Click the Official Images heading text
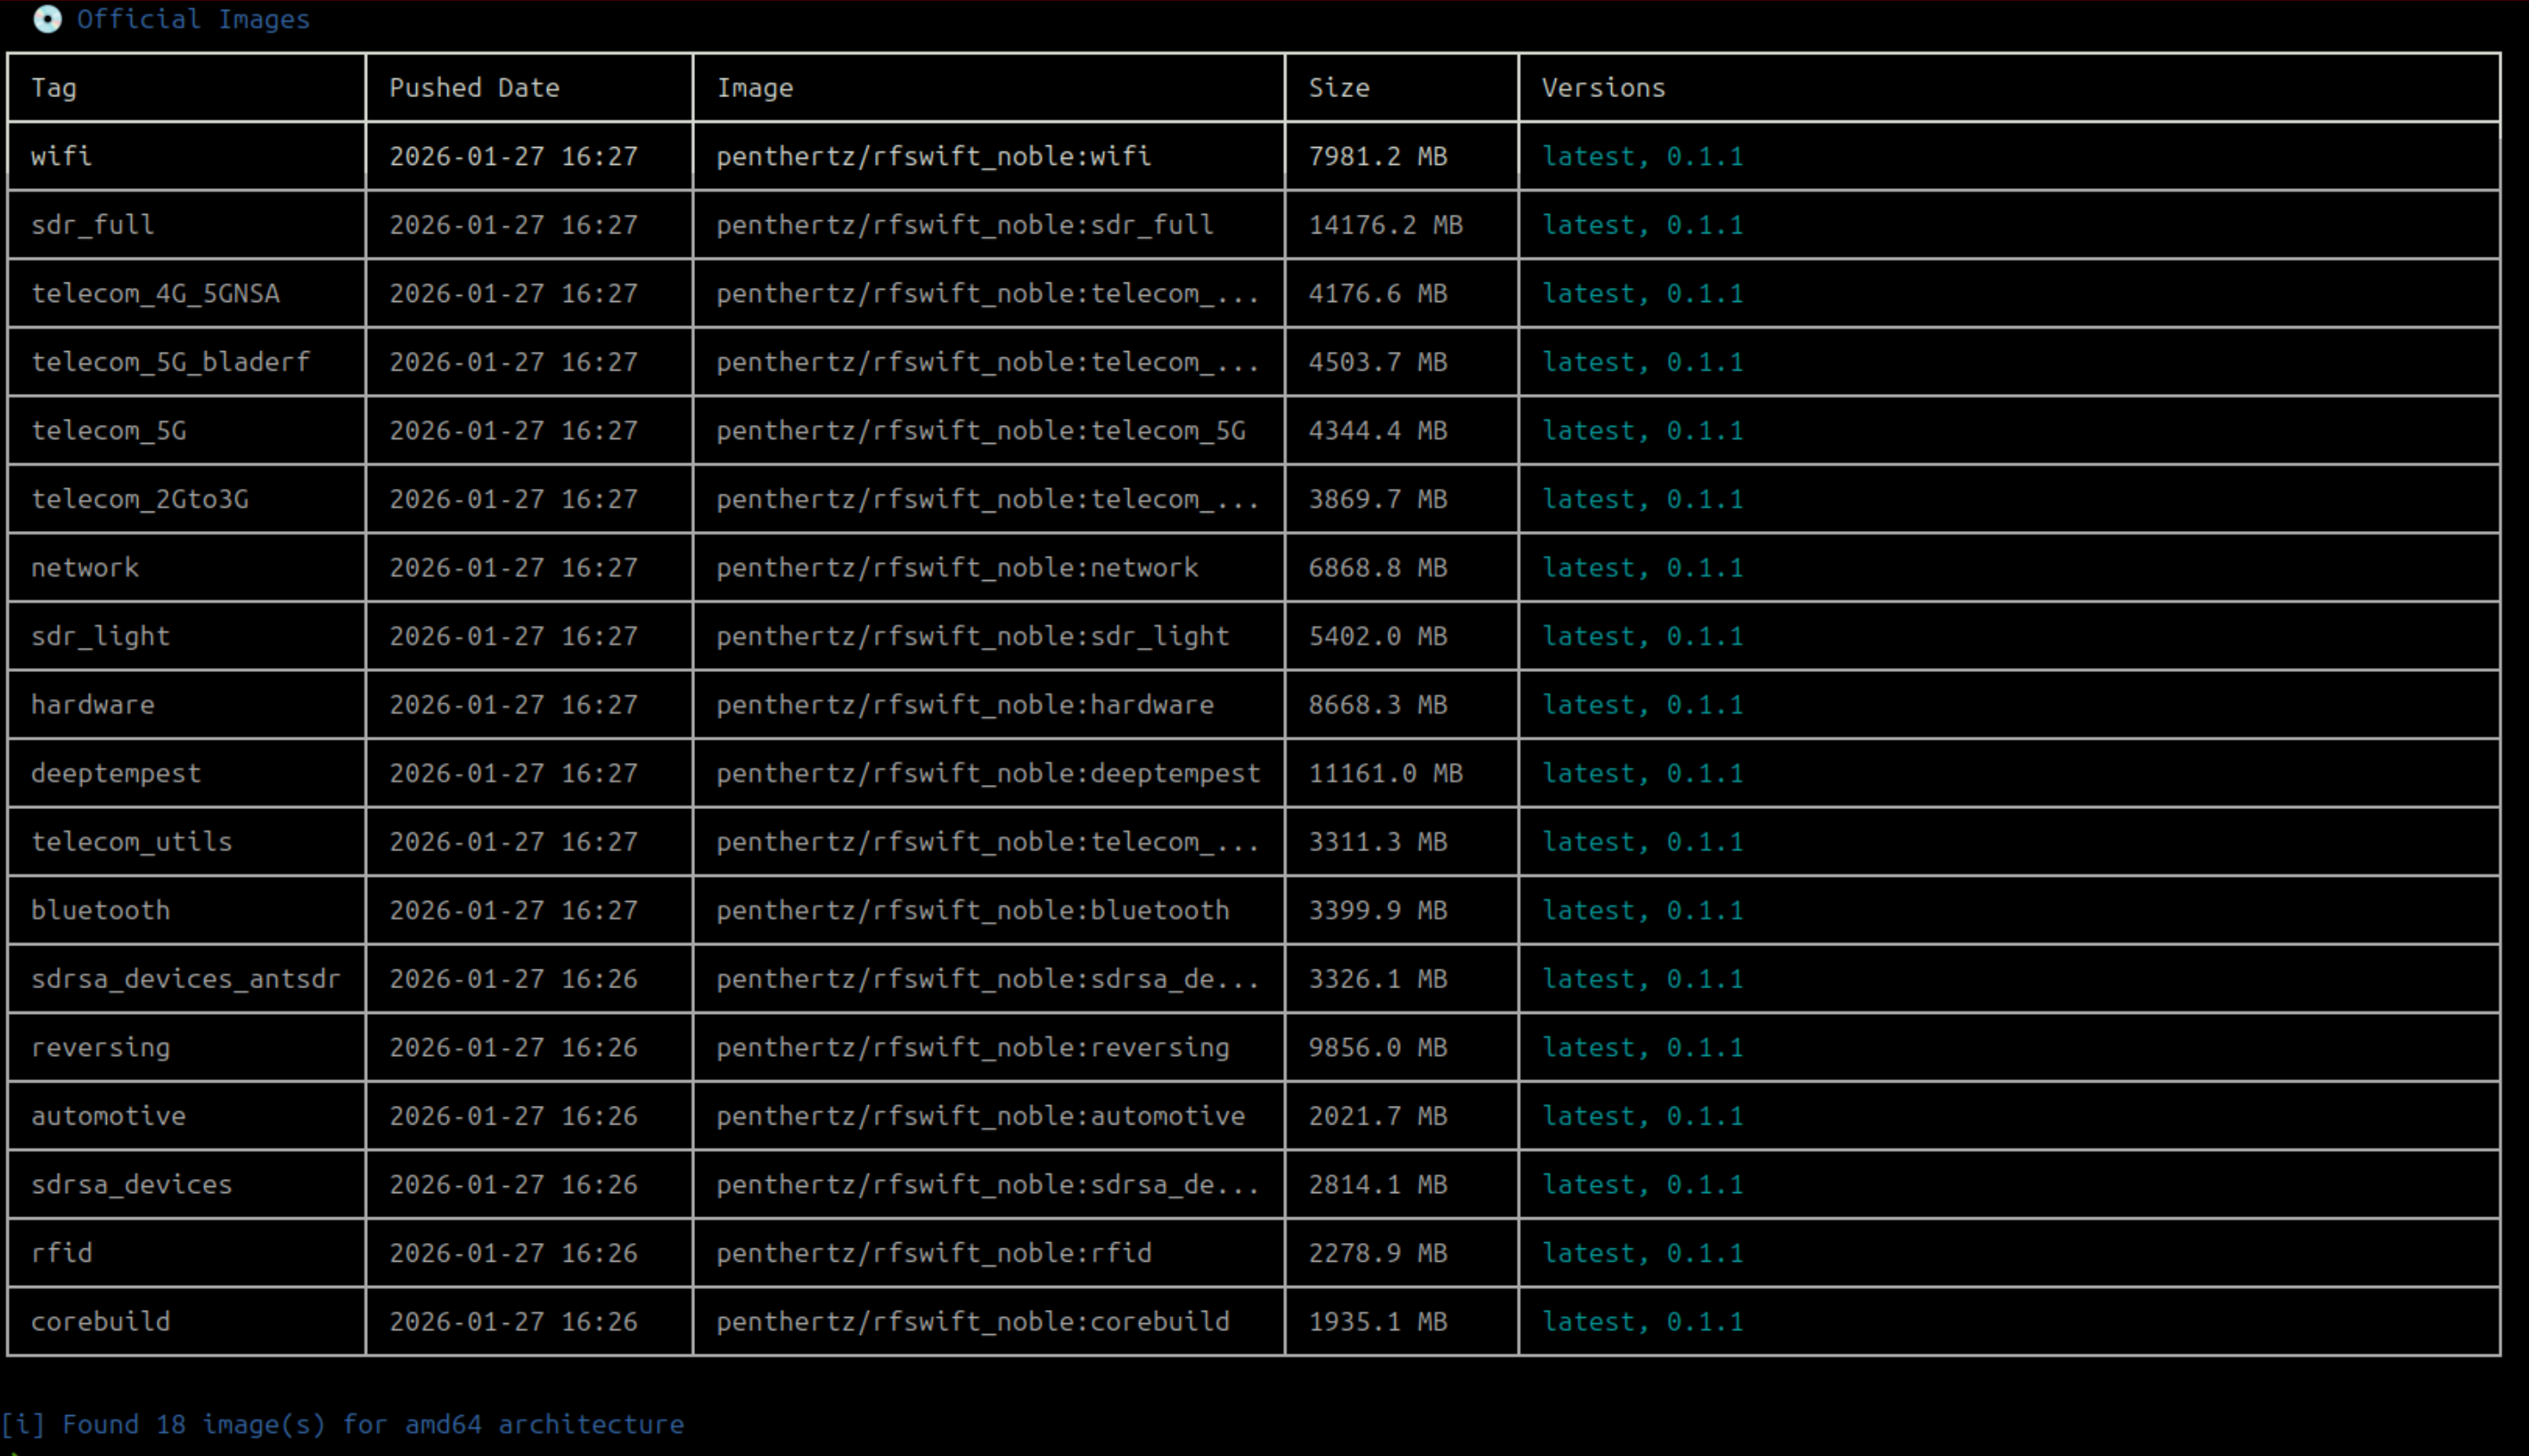2529x1456 pixels. tap(193, 19)
